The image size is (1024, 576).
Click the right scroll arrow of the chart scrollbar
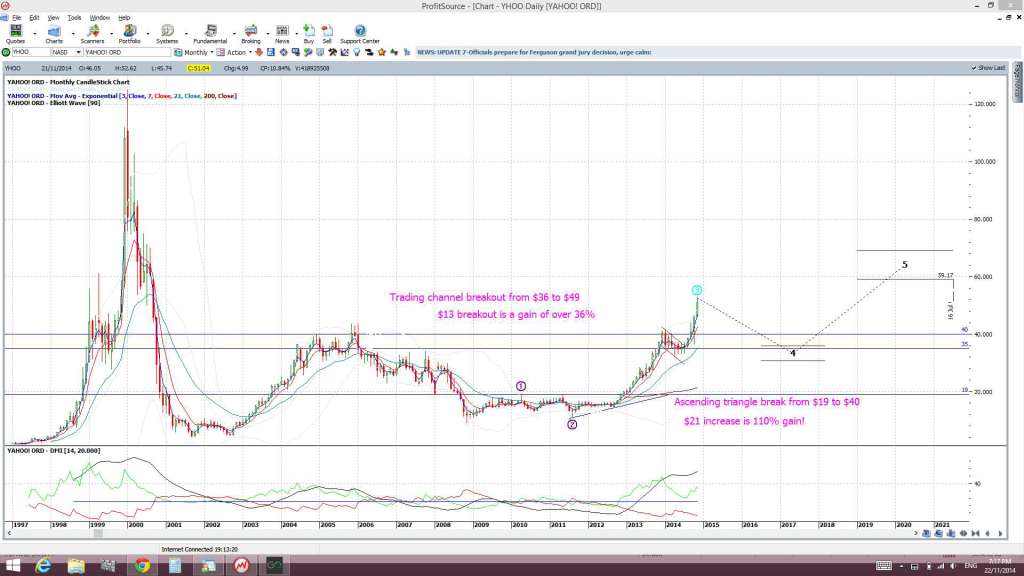tap(916, 534)
